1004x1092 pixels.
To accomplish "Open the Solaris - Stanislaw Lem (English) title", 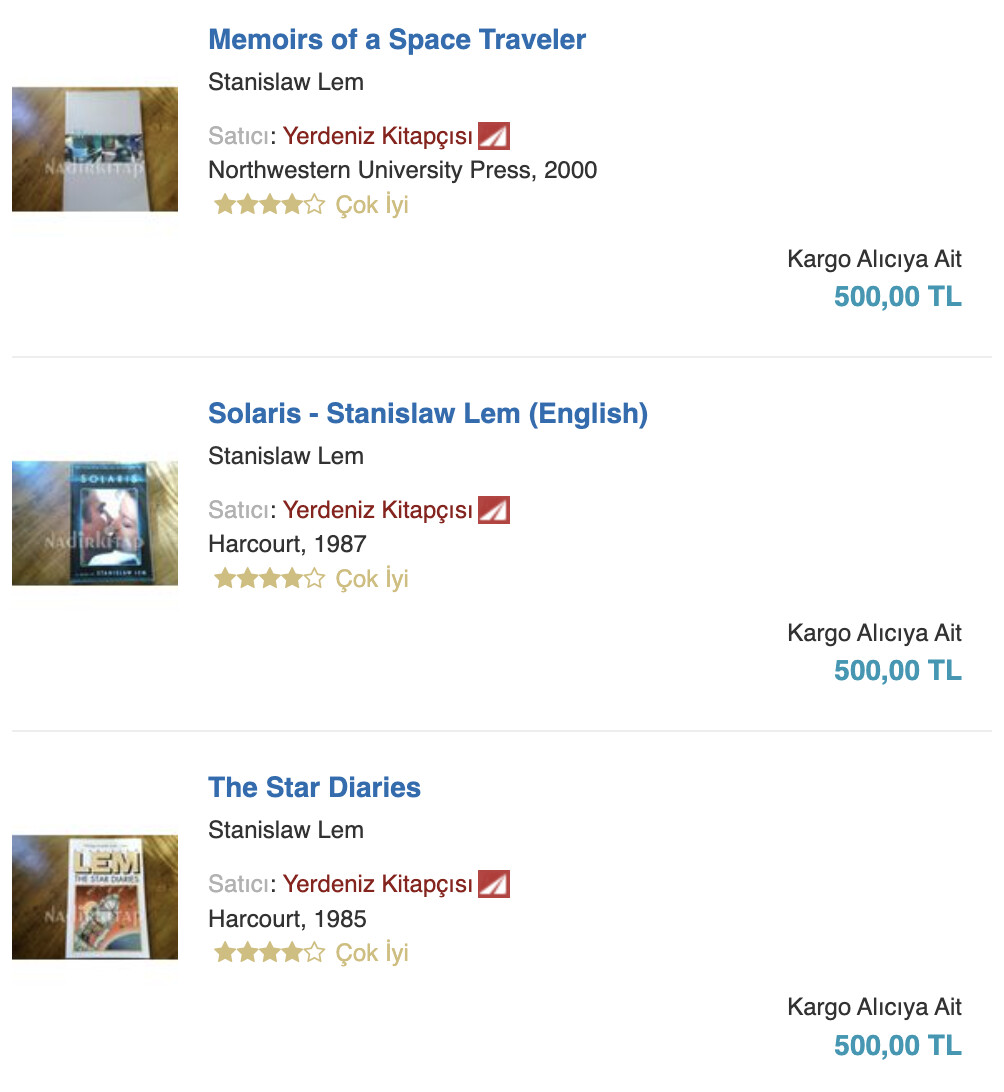I will pyautogui.click(x=428, y=414).
